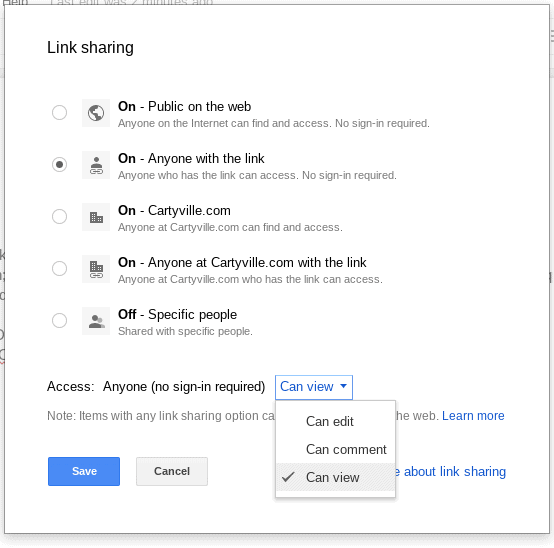Choose the On - Cartyville.com radio button

point(59,217)
